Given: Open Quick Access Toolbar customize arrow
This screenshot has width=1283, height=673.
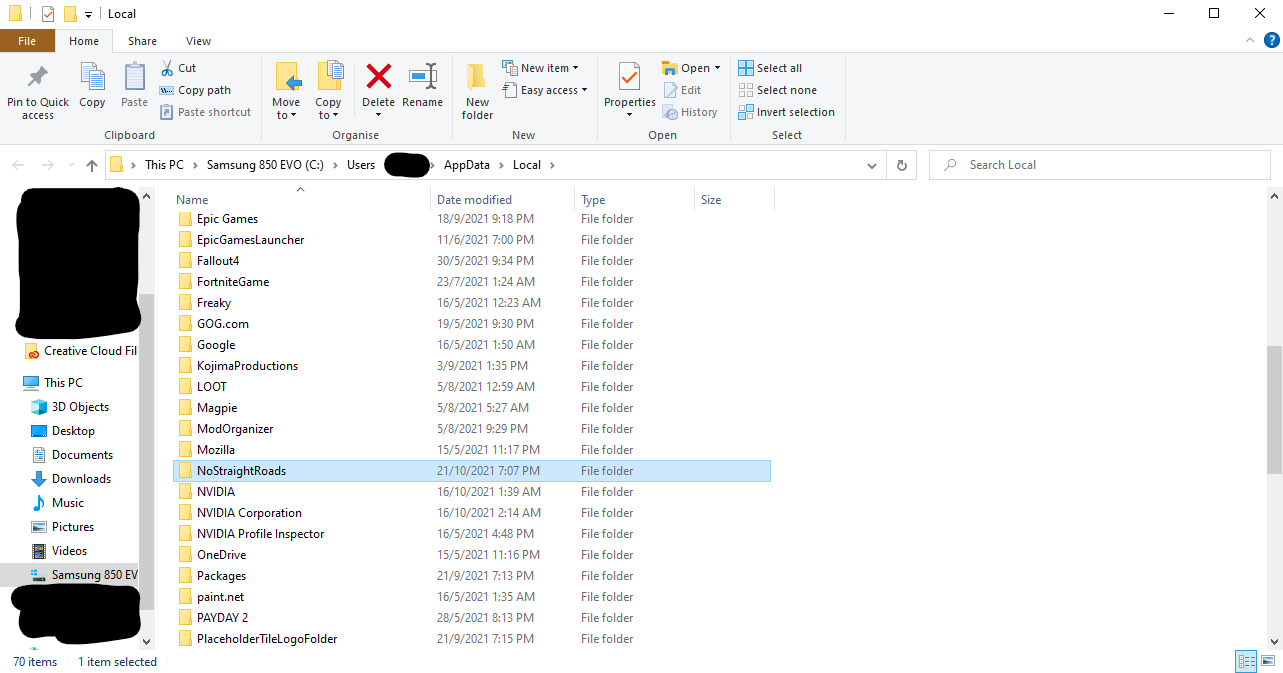Looking at the screenshot, I should click(89, 14).
